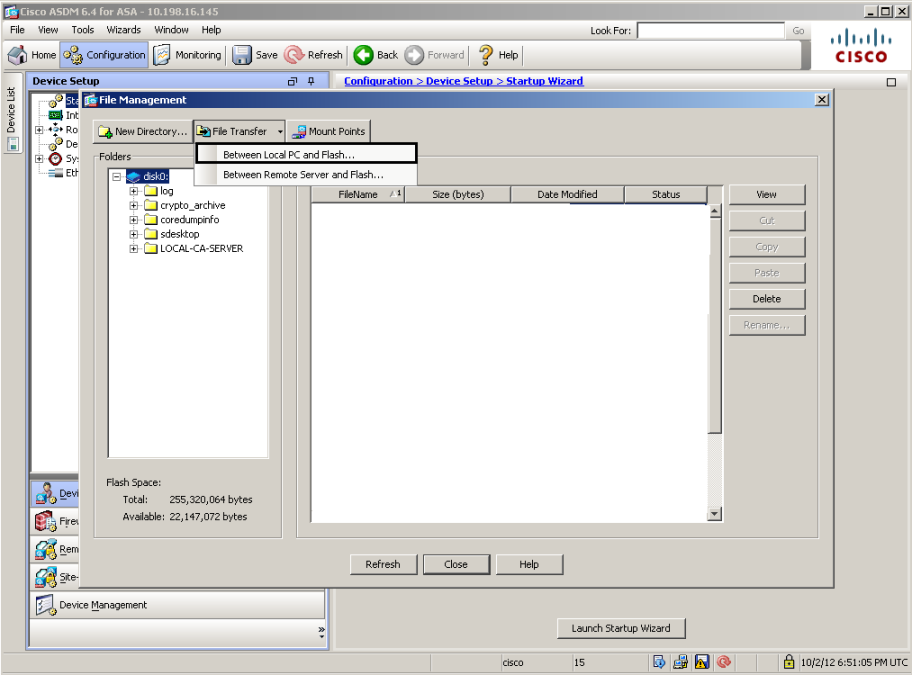912x675 pixels.
Task: Open the Remote Access VPN section
Action: [x=55, y=549]
